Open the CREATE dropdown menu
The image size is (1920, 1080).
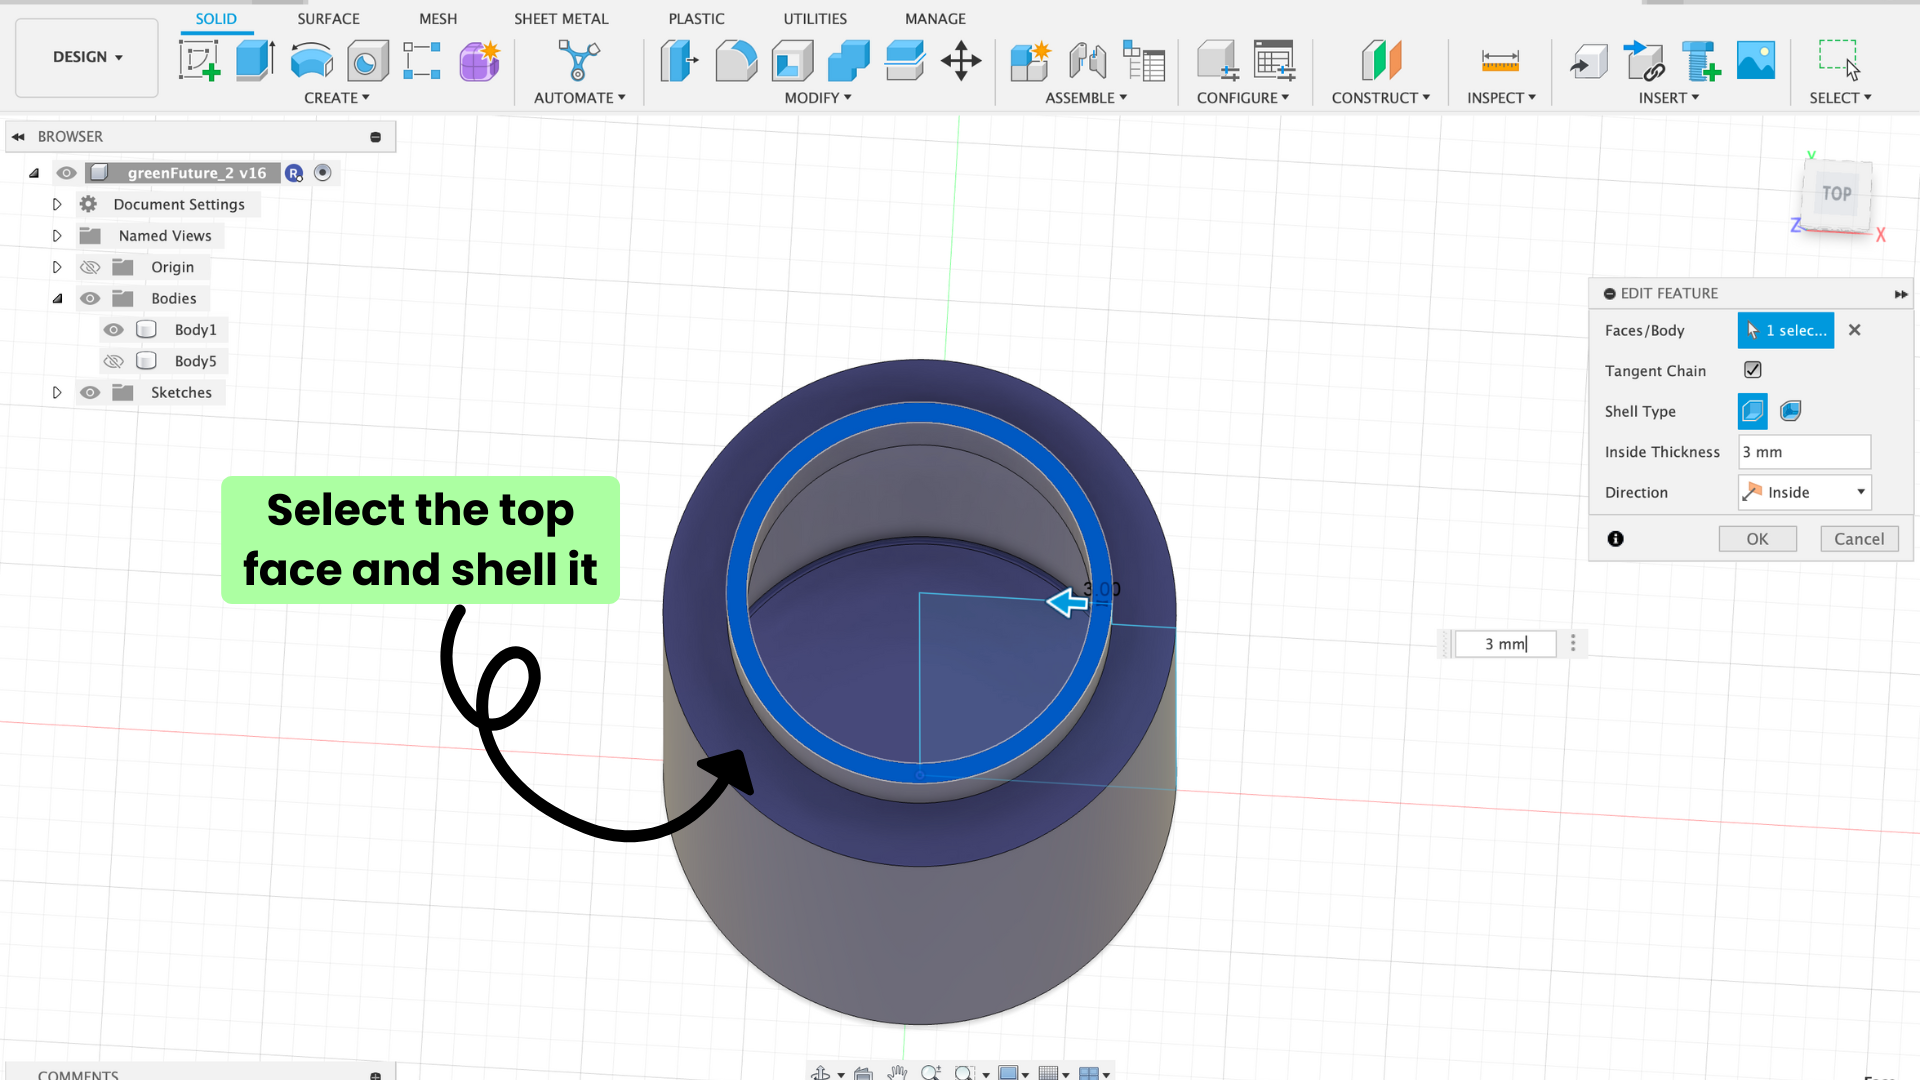click(337, 98)
